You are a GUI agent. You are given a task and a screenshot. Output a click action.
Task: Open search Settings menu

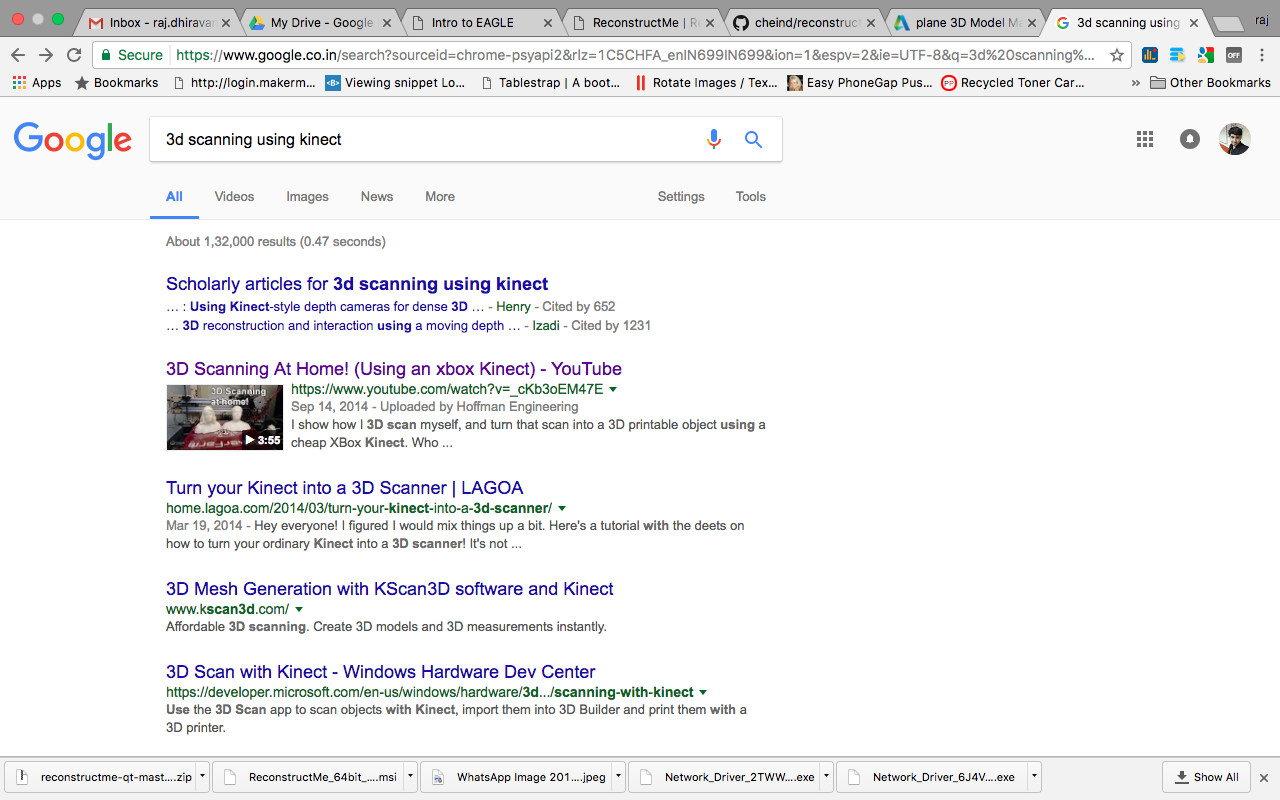681,197
